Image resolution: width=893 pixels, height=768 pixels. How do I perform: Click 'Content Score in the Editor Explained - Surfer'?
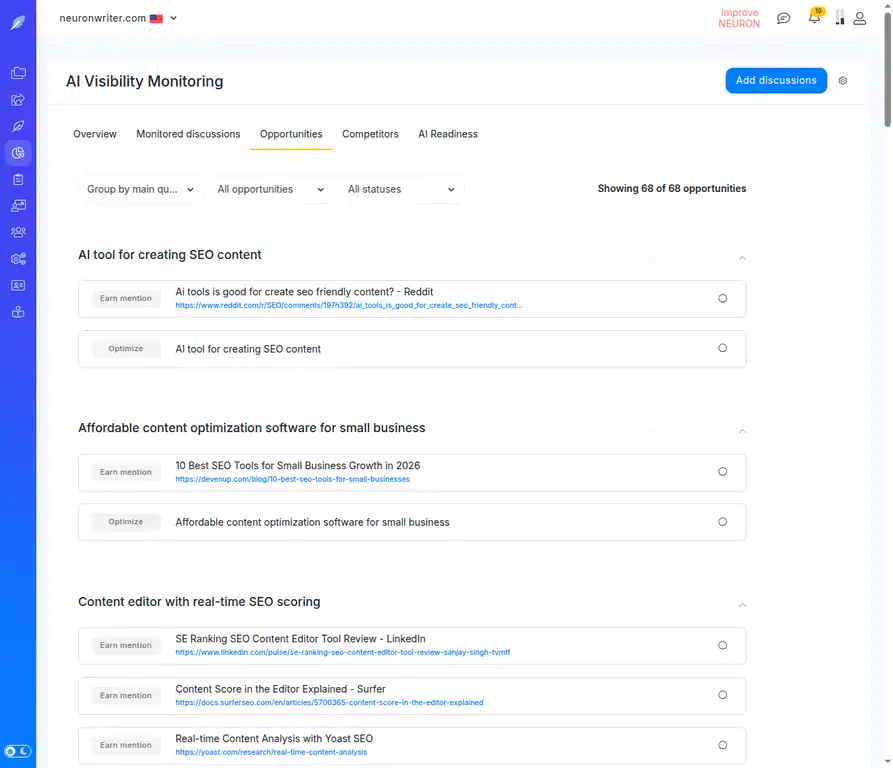coord(280,689)
